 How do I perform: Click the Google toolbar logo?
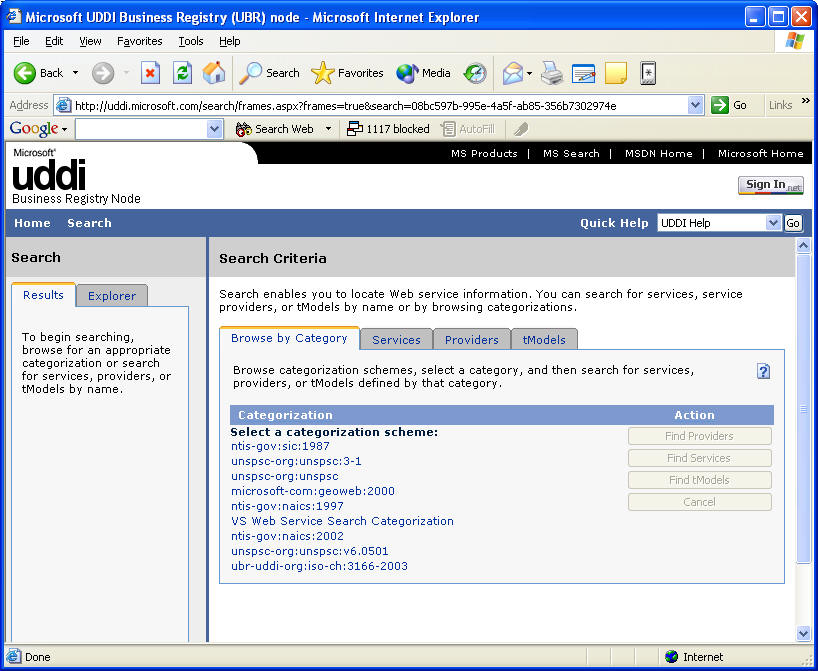pyautogui.click(x=34, y=128)
